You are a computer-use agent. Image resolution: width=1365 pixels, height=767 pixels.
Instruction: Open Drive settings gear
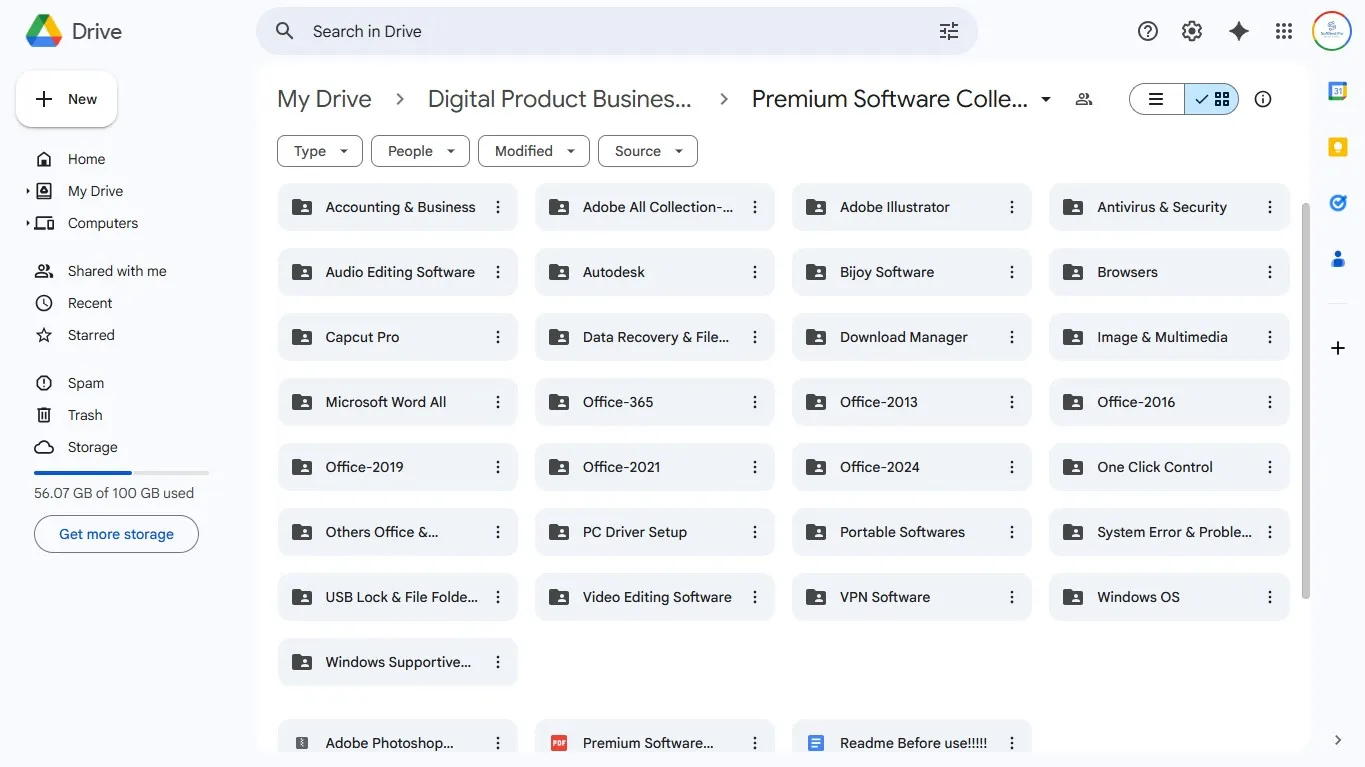click(1191, 31)
